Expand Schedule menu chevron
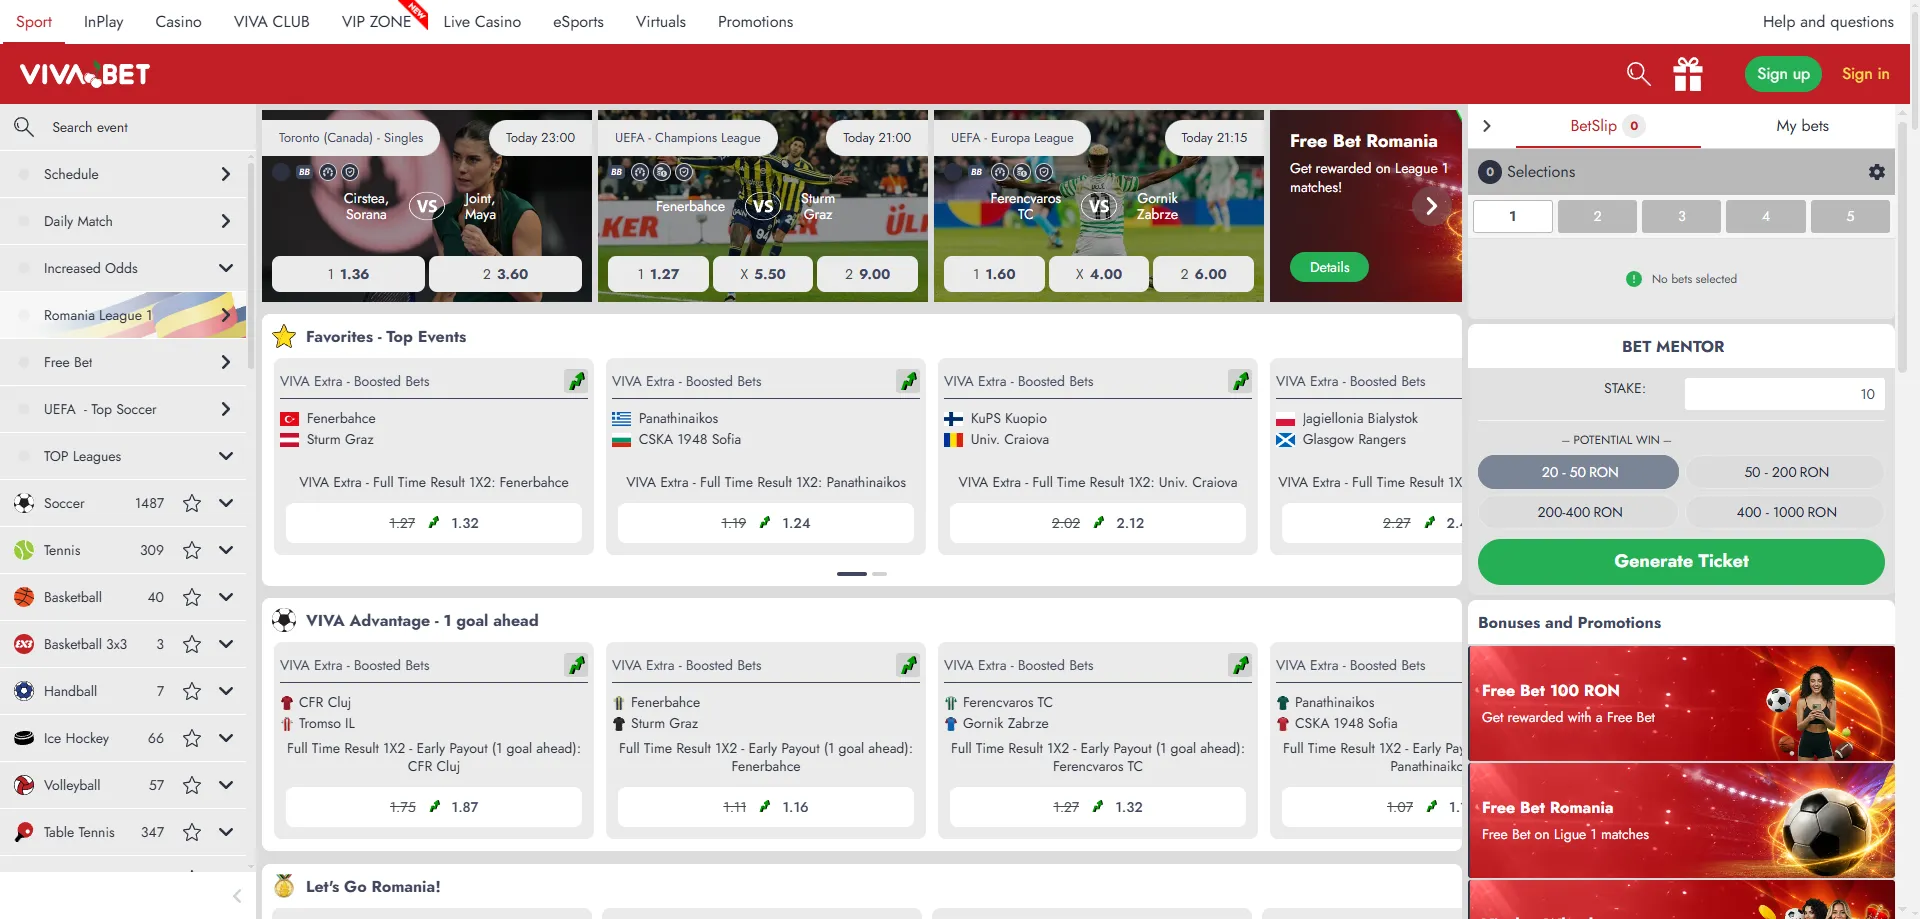This screenshot has height=919, width=1920. click(226, 174)
